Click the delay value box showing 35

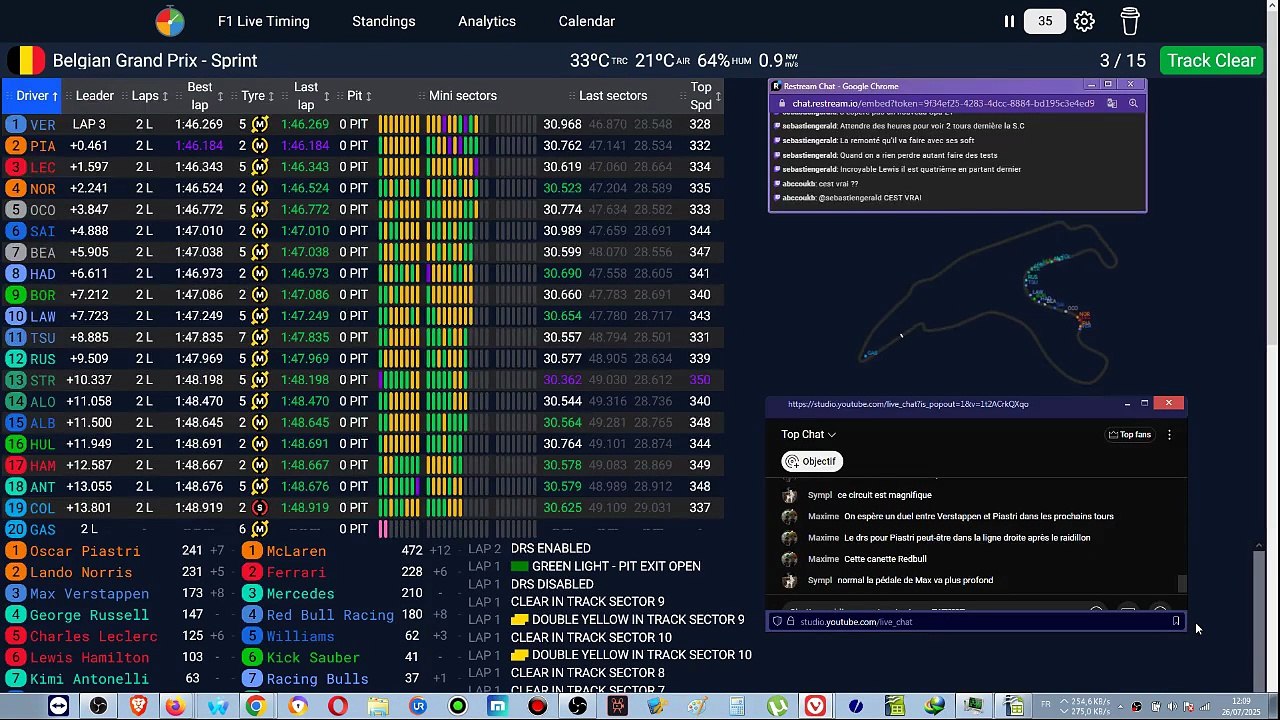point(1045,21)
